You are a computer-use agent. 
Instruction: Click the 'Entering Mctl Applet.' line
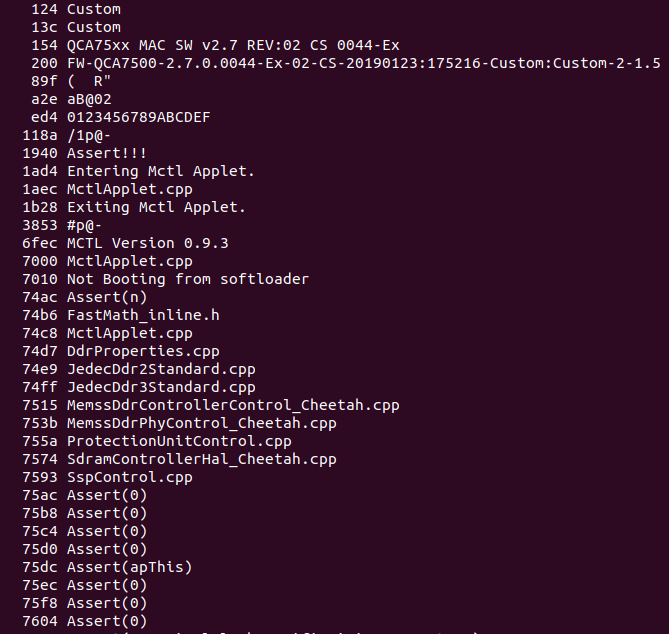coord(161,171)
